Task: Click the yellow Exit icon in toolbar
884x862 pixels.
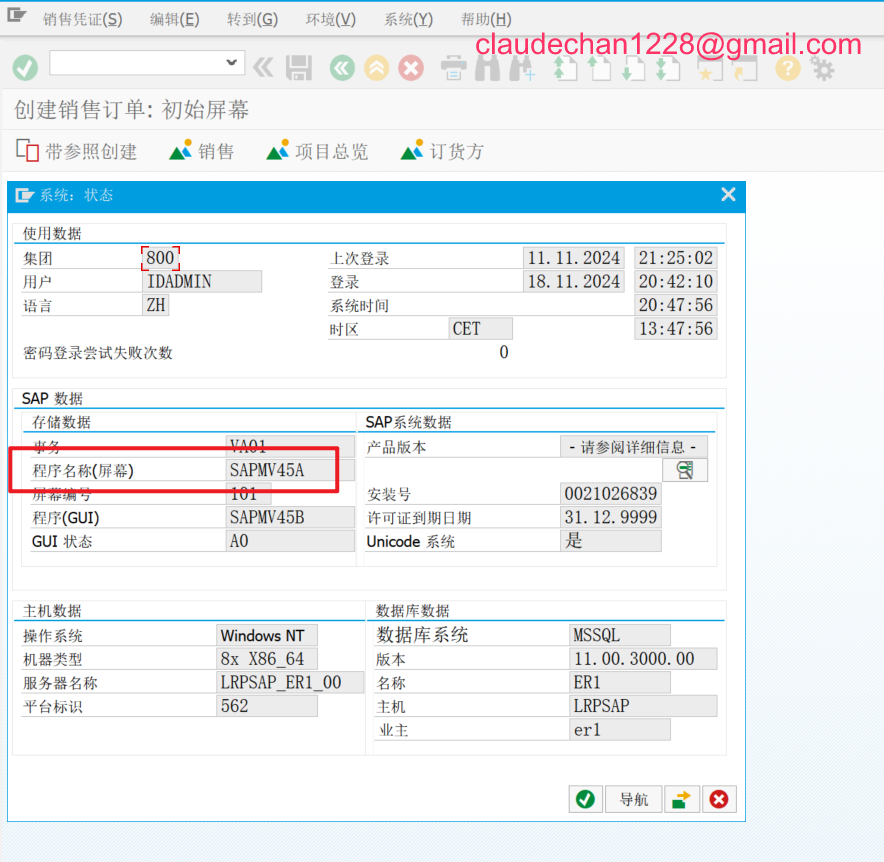Action: [376, 68]
